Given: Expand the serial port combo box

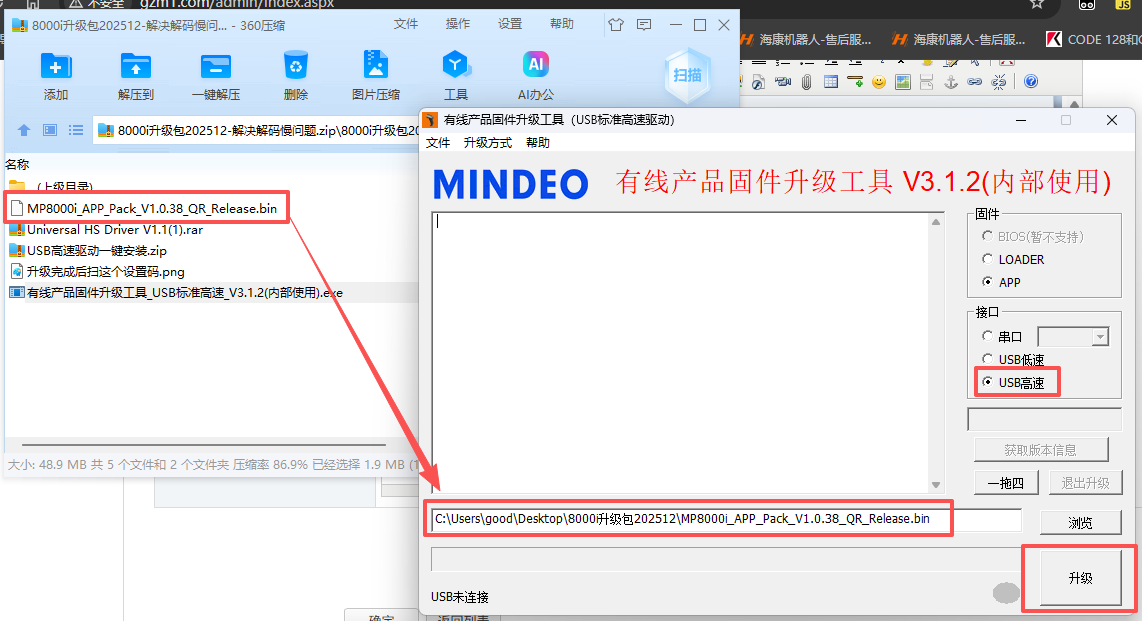Looking at the screenshot, I should pyautogui.click(x=1100, y=337).
